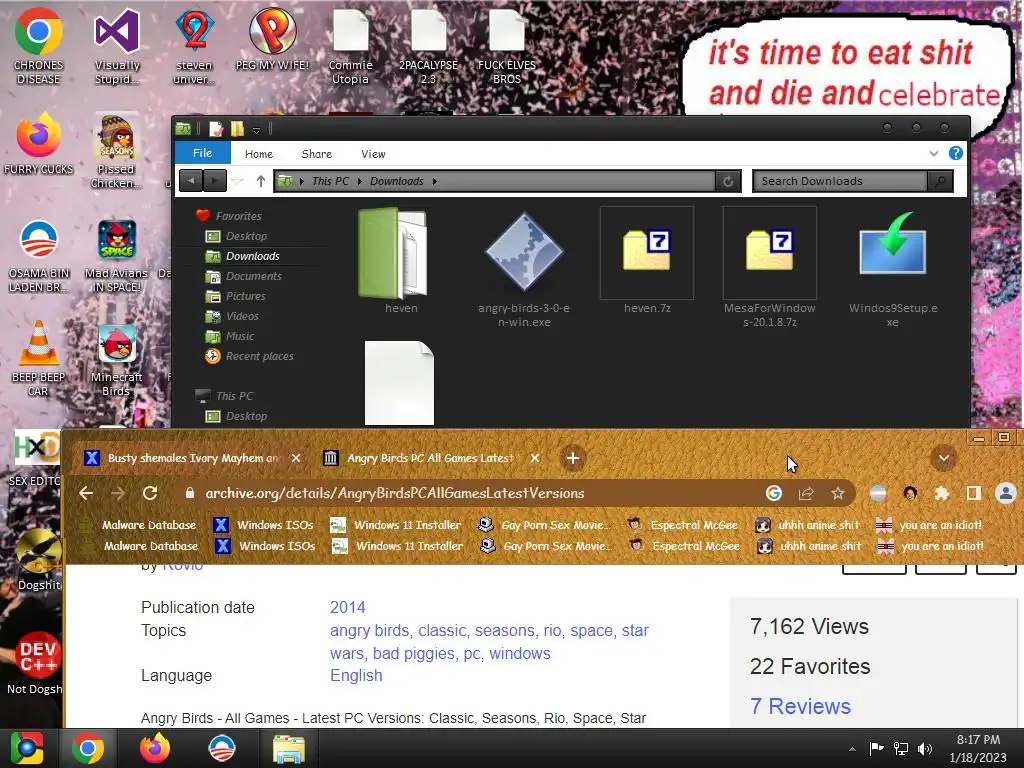Go up one folder level in Explorer
Viewport: 1024px width, 768px height.
click(261, 181)
